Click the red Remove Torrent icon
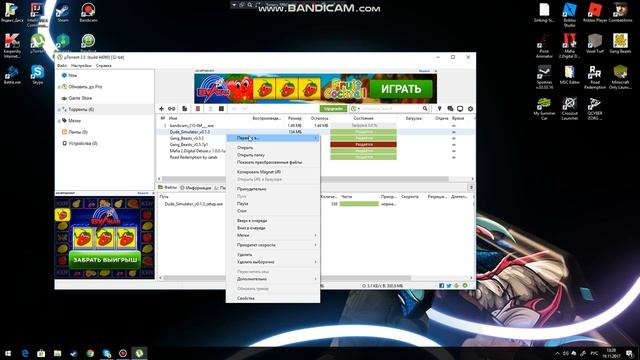640x360 pixels. (198, 109)
